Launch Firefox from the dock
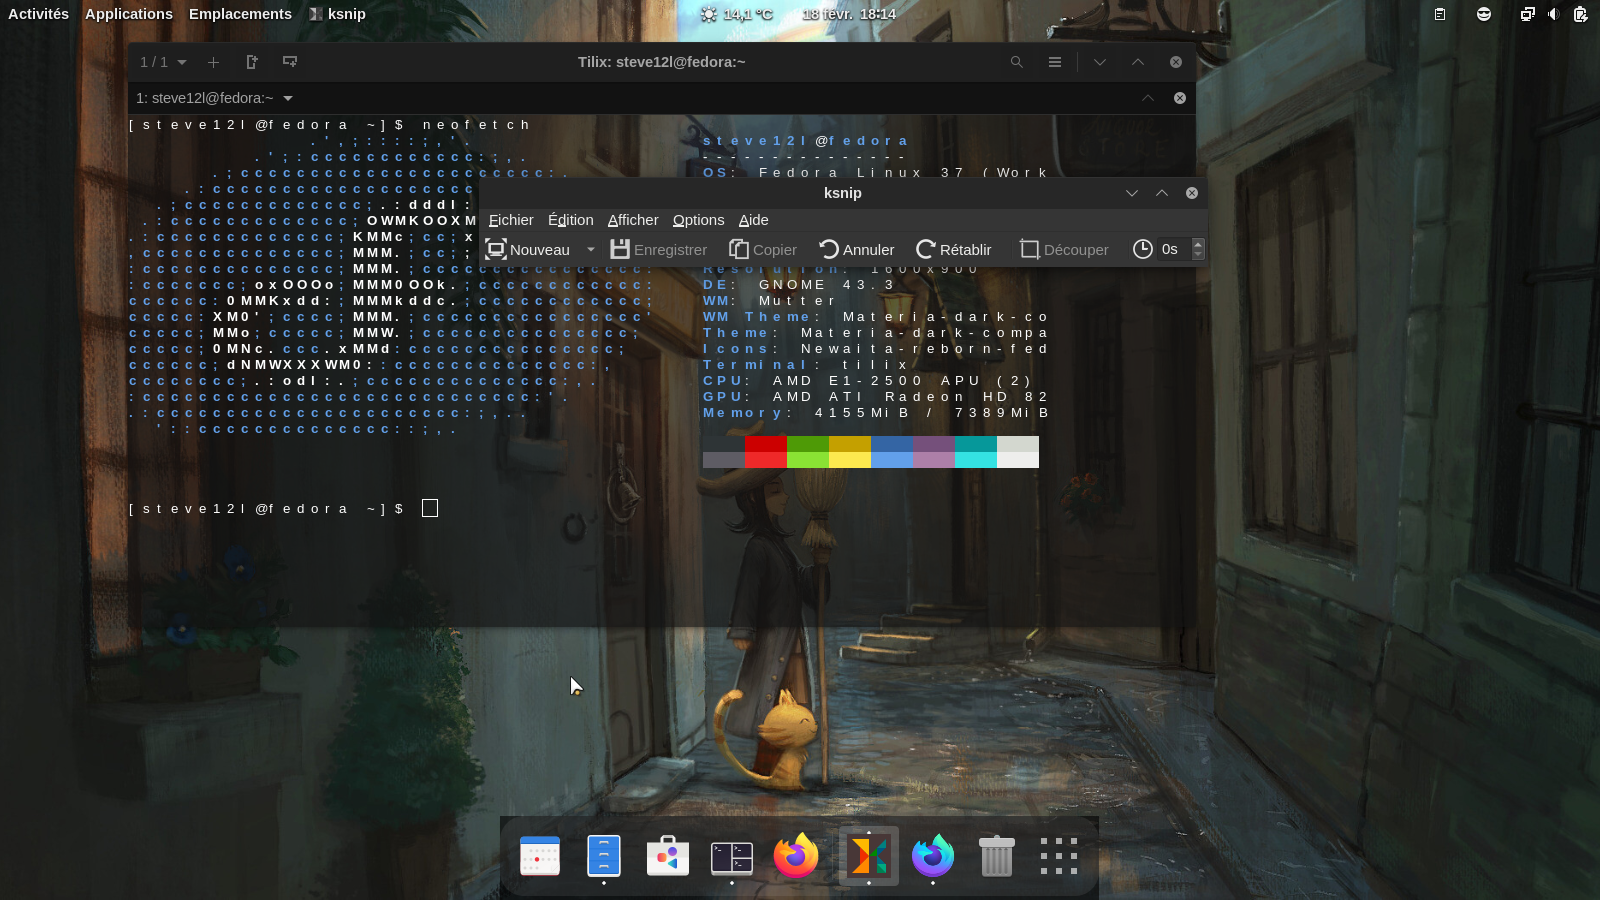 tap(796, 856)
